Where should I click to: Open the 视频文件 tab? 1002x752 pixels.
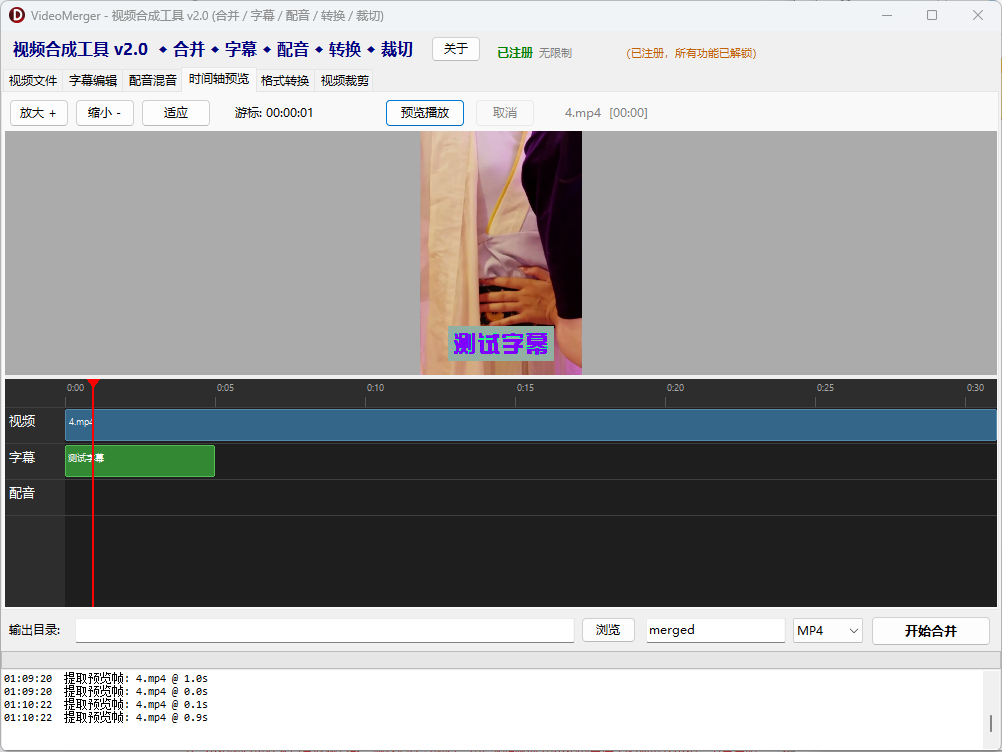coord(33,81)
